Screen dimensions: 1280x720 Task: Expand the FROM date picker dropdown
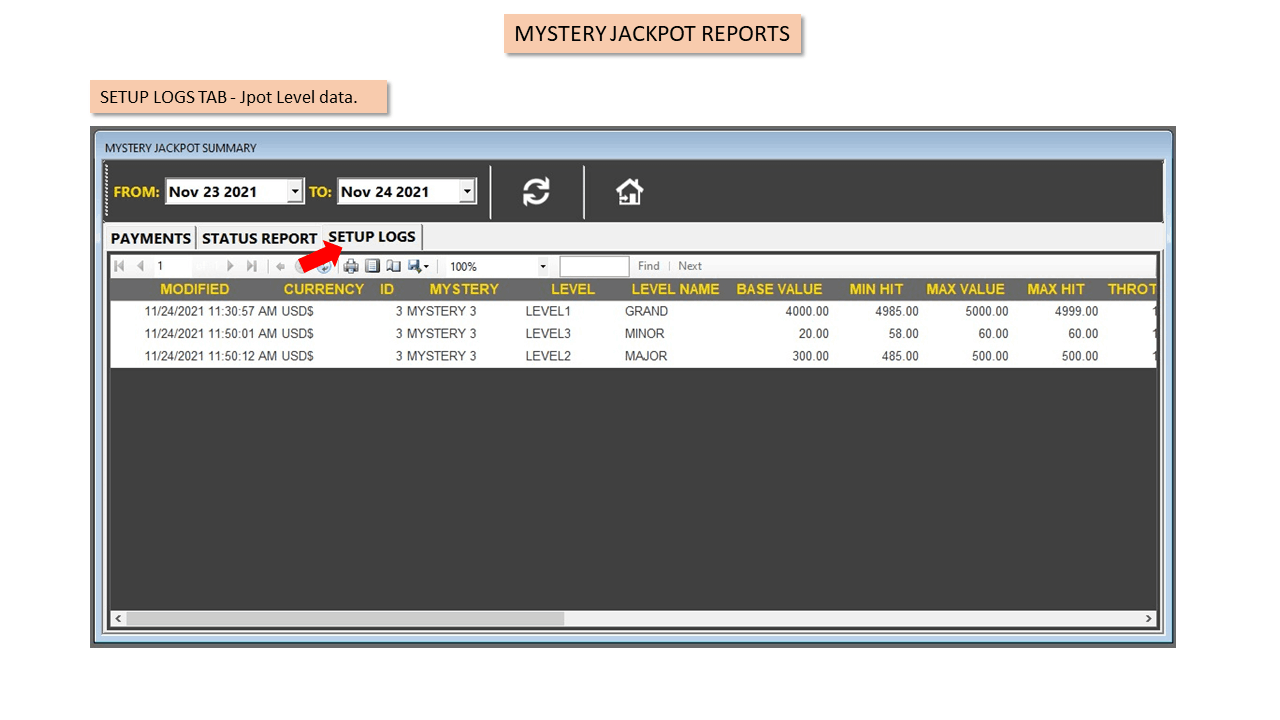point(294,191)
